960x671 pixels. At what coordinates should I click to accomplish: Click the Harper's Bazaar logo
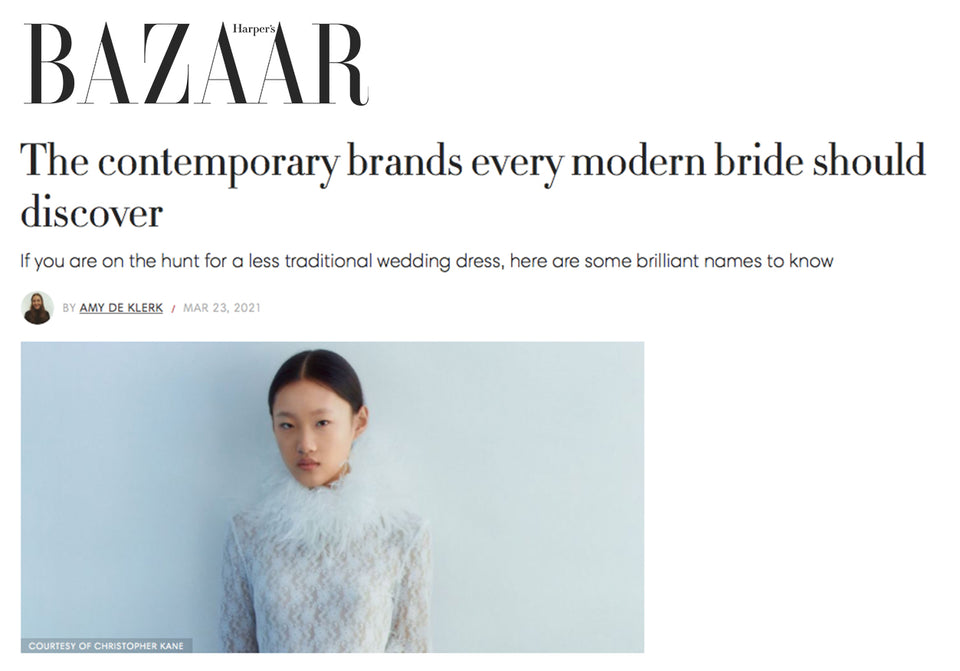point(196,64)
